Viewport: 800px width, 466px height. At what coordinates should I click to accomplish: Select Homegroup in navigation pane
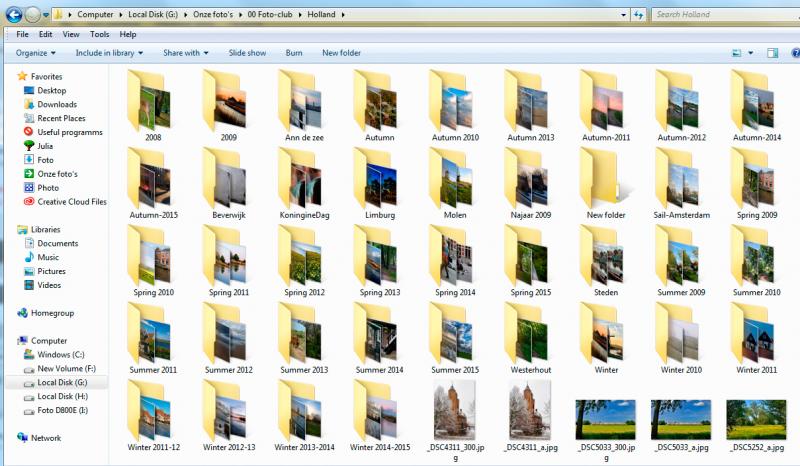coord(52,313)
